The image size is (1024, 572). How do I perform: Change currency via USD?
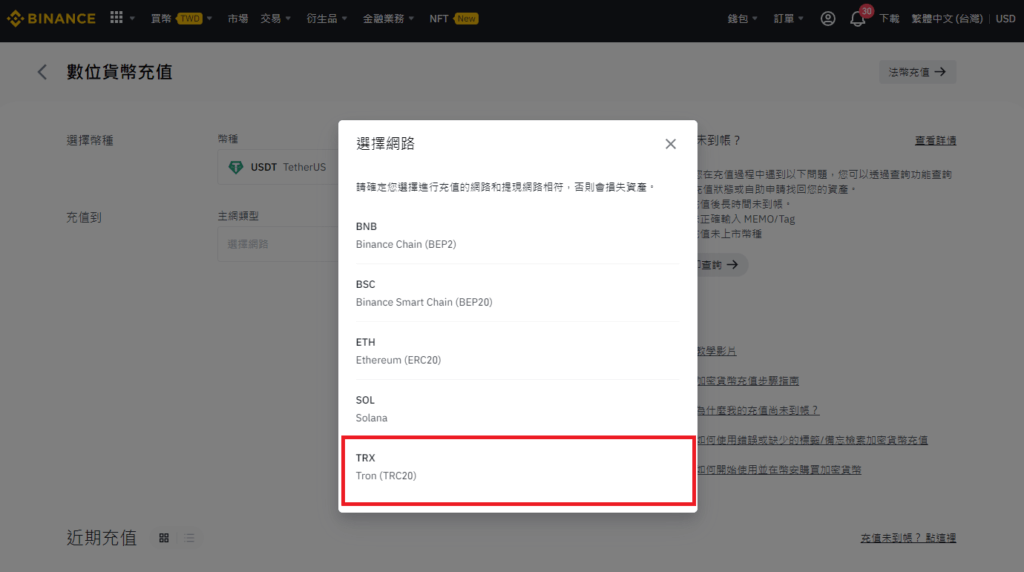point(1005,18)
